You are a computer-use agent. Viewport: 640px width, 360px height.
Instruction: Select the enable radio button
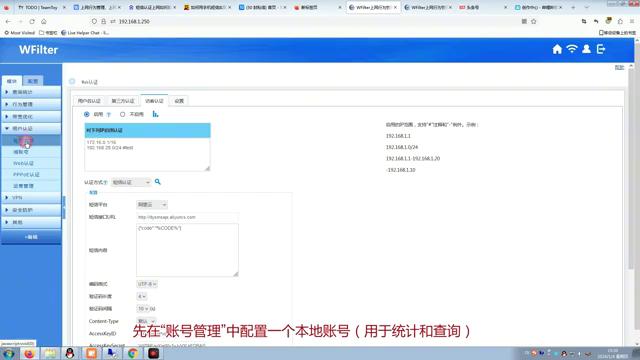(87, 114)
